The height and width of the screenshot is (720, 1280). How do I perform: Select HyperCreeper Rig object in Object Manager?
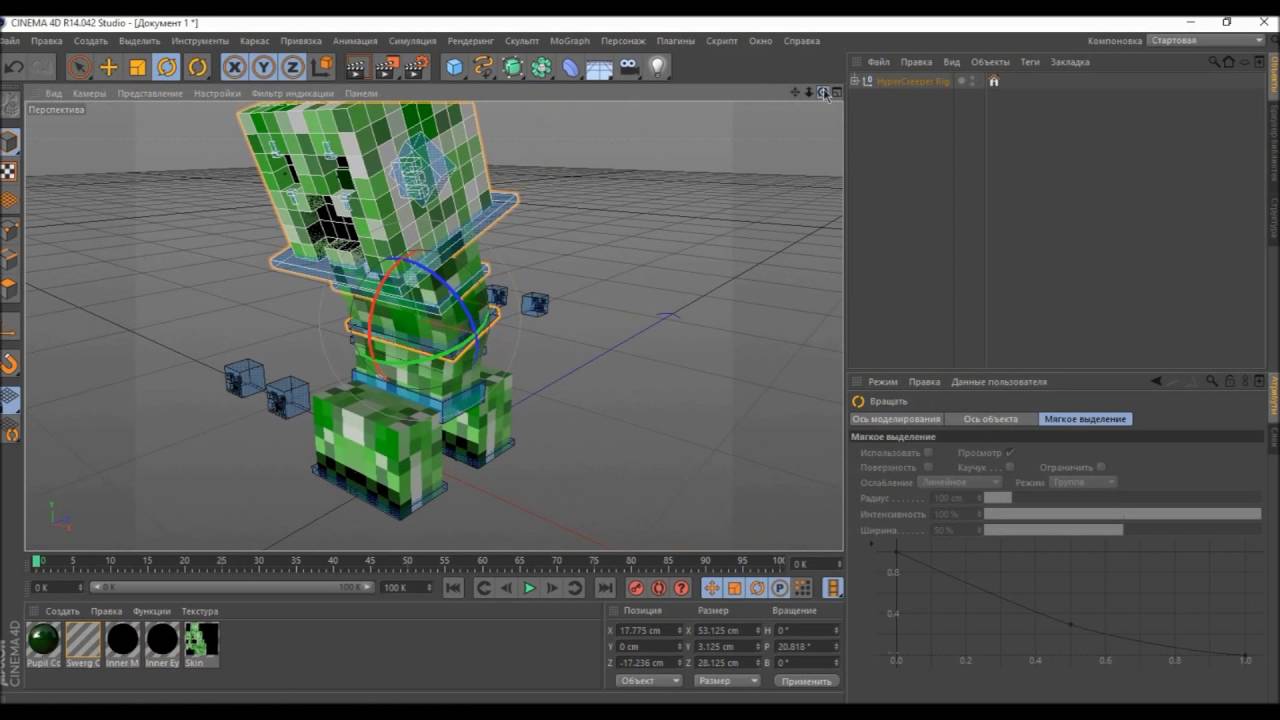[x=913, y=81]
